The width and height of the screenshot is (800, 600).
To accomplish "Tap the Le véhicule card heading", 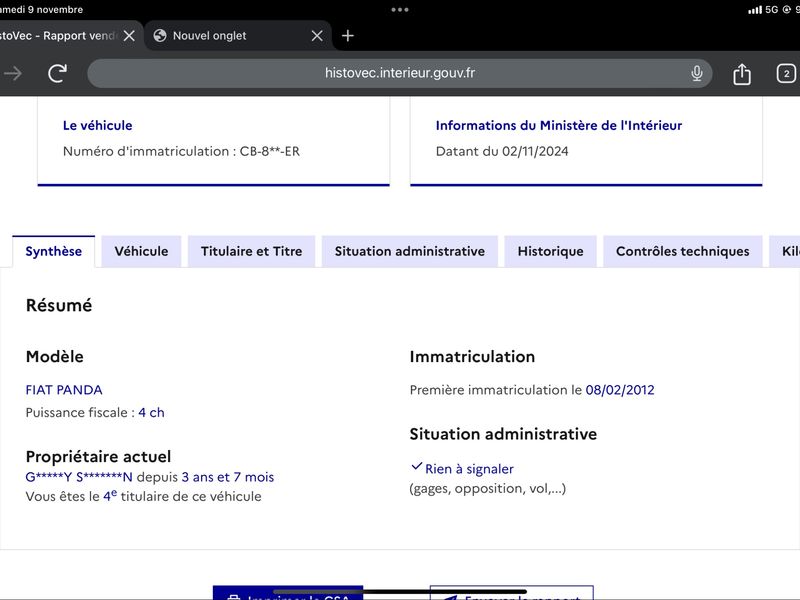I will coord(97,126).
